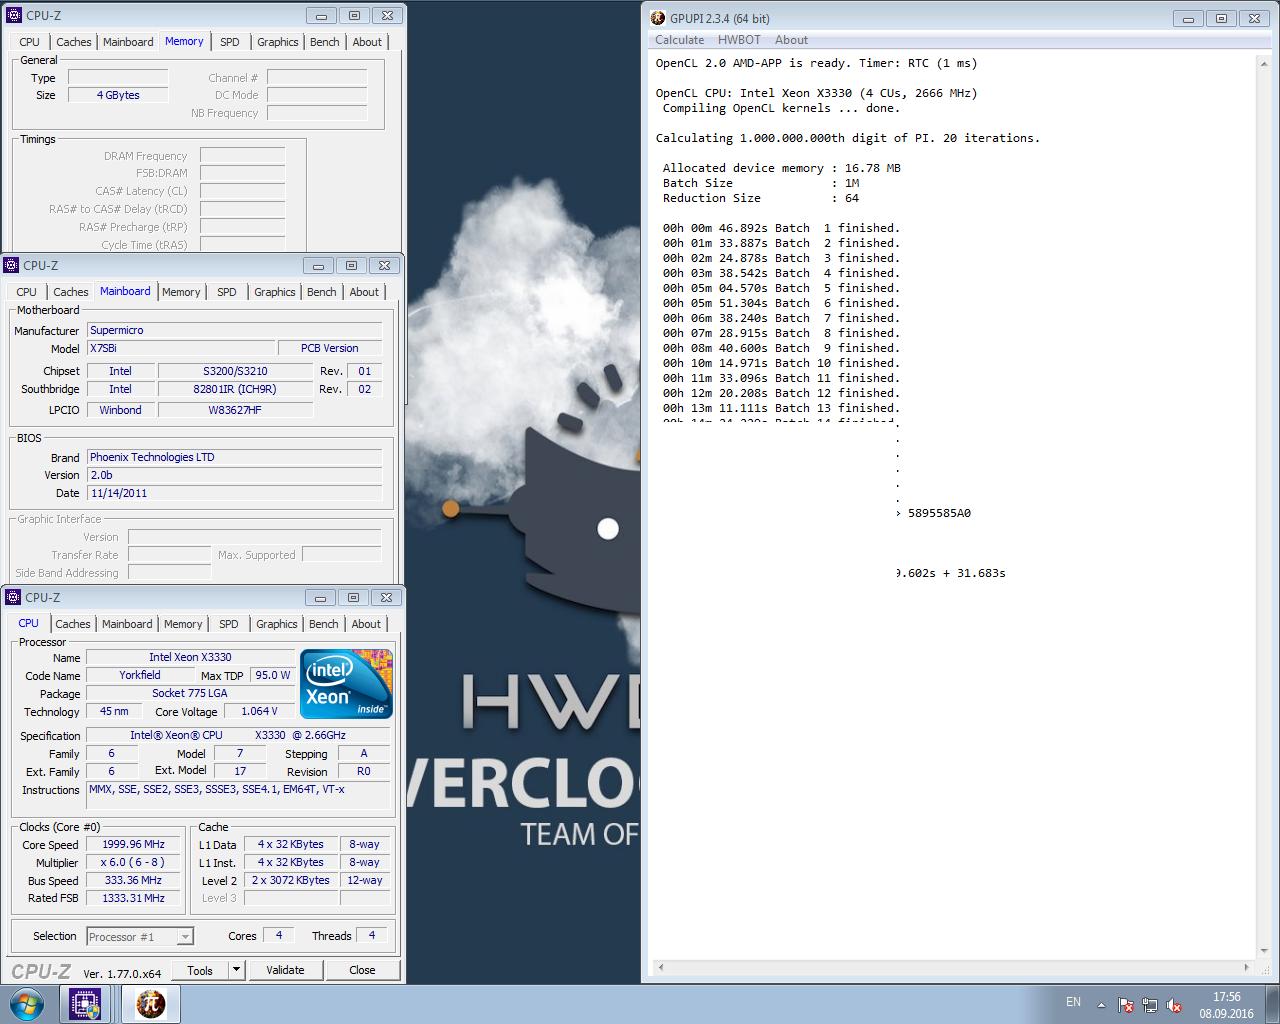Select Caches tab in top Memory CPU-Z window
Image resolution: width=1280 pixels, height=1024 pixels.
click(x=74, y=42)
